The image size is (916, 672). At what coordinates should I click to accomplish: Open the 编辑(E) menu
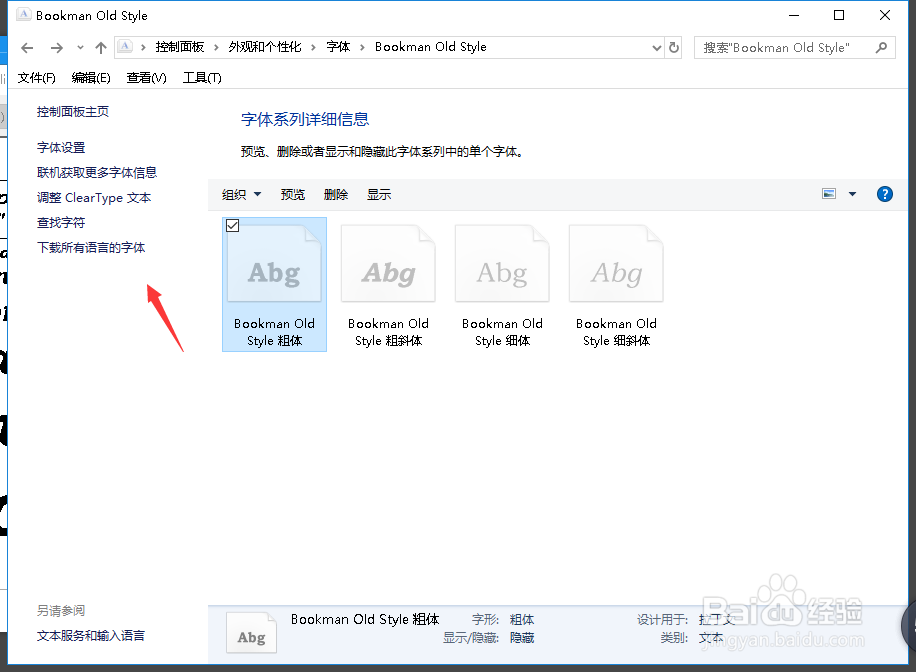click(x=91, y=78)
